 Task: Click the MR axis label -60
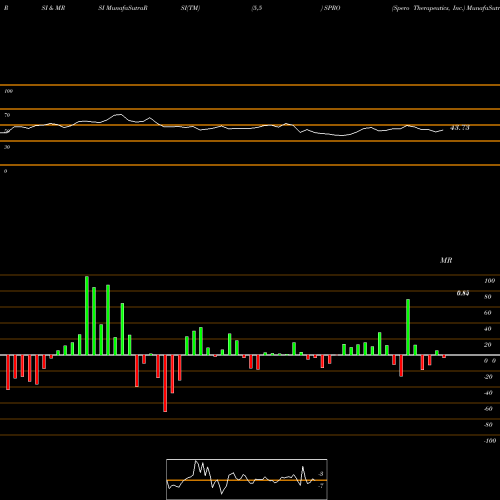coord(488,409)
